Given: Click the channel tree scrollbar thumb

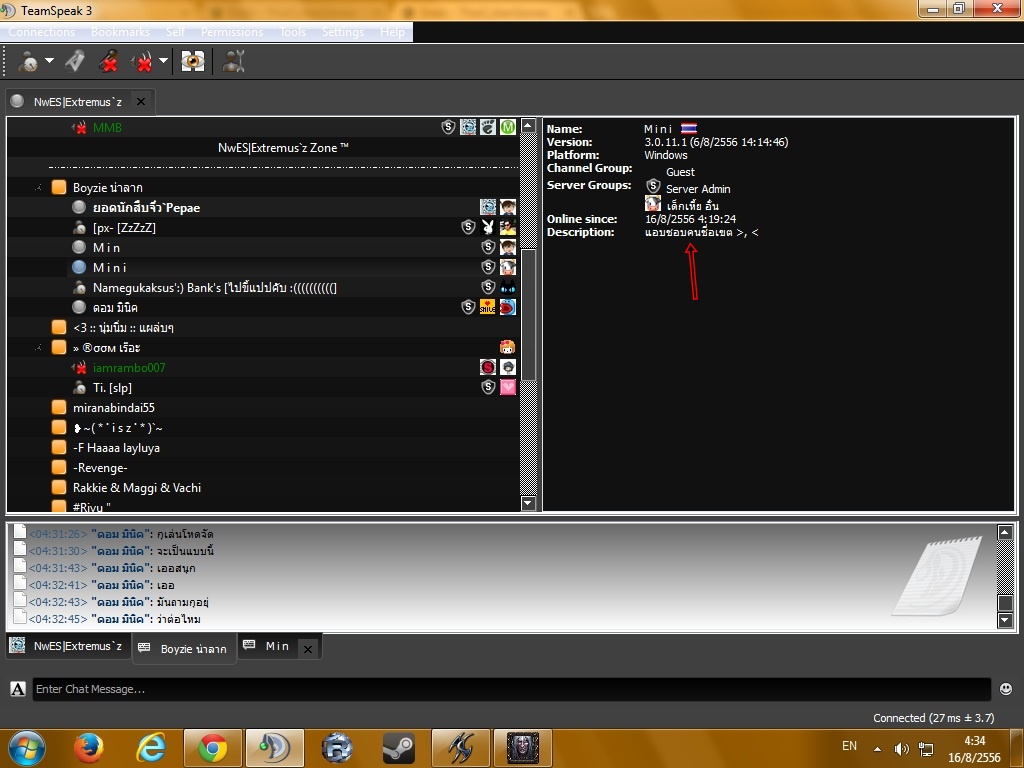Looking at the screenshot, I should pos(528,315).
